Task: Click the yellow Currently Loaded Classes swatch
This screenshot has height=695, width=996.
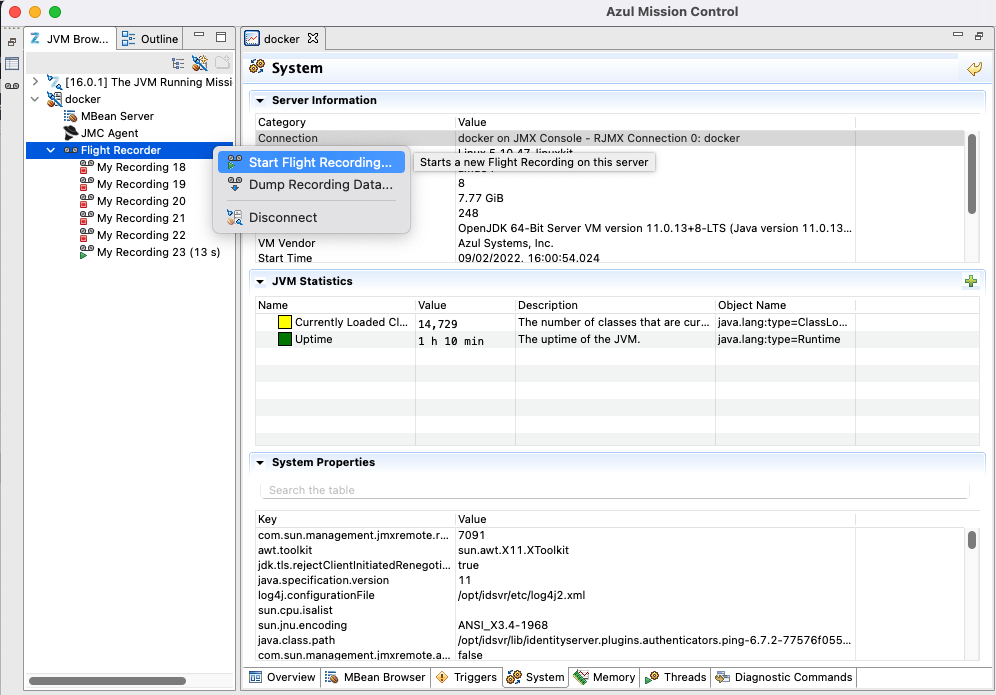Action: click(x=285, y=322)
